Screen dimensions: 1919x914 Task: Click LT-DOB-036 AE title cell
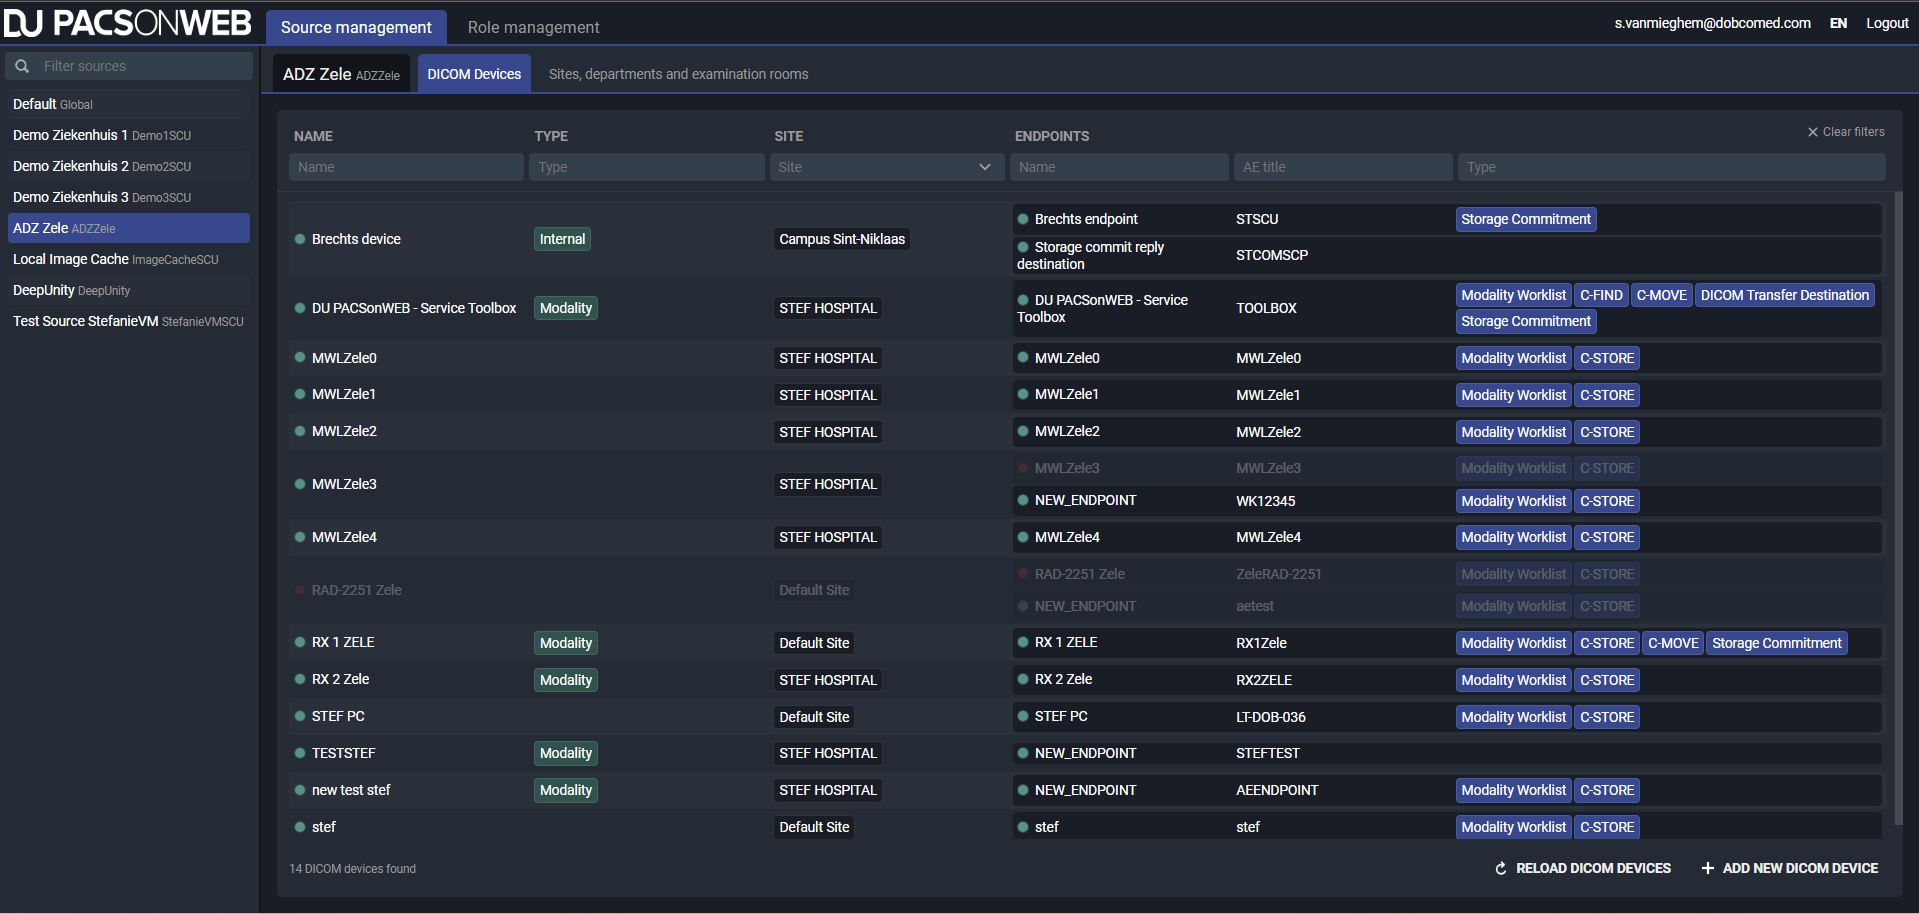[1270, 717]
